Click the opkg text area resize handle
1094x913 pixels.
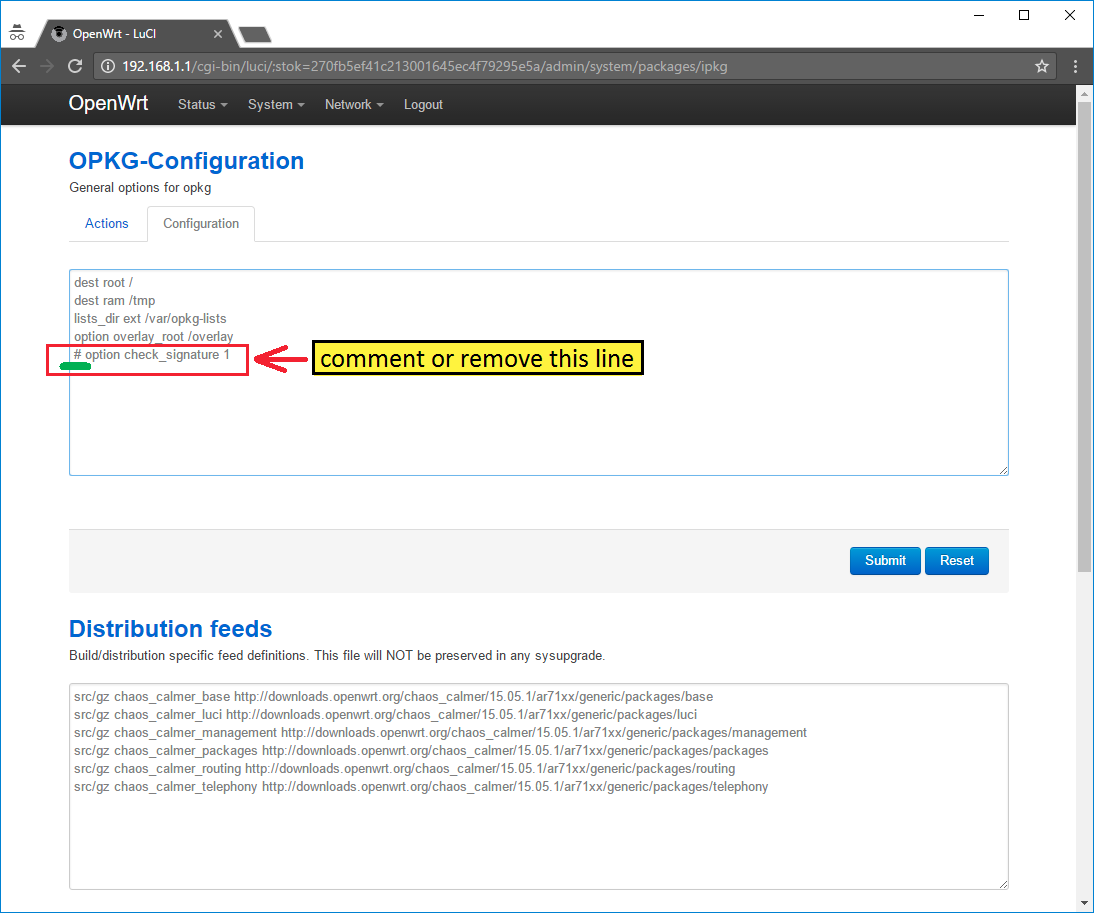[x=1003, y=470]
